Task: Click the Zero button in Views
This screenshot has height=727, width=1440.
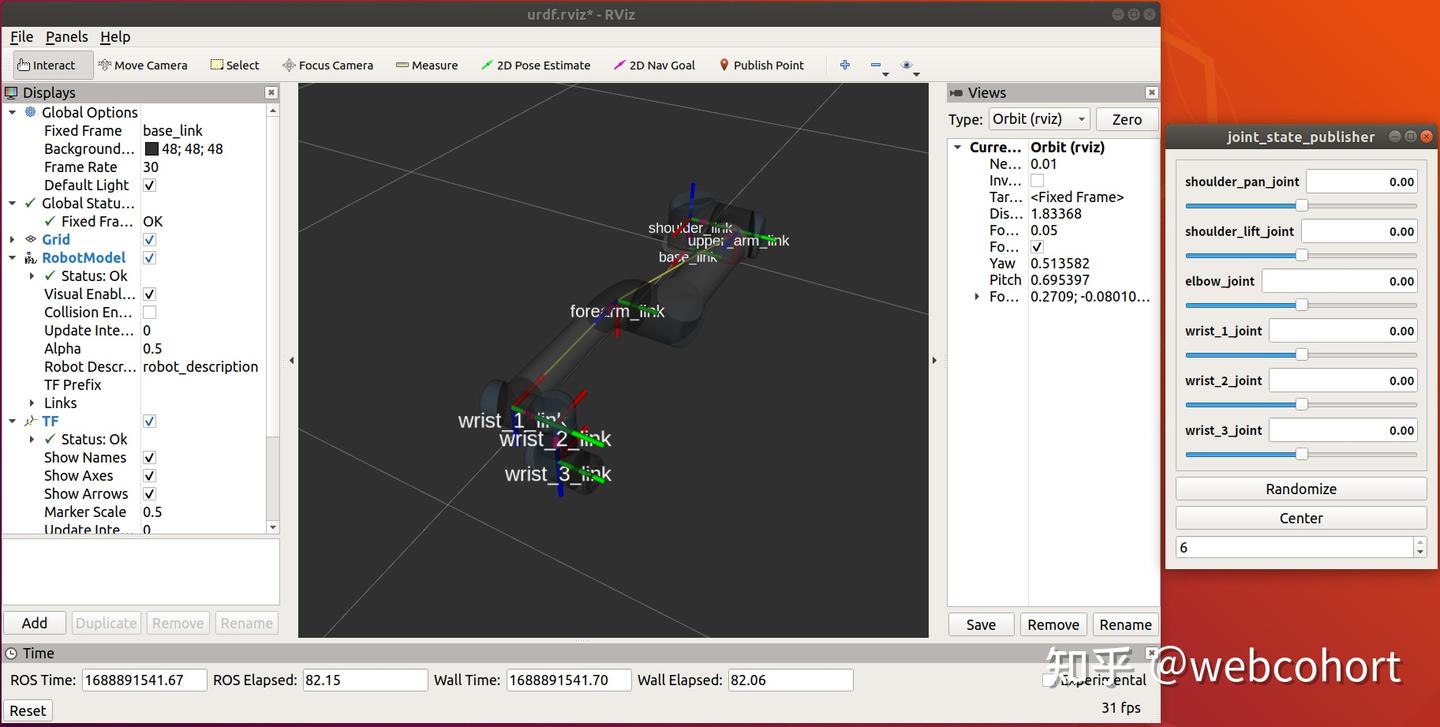Action: (x=1127, y=119)
